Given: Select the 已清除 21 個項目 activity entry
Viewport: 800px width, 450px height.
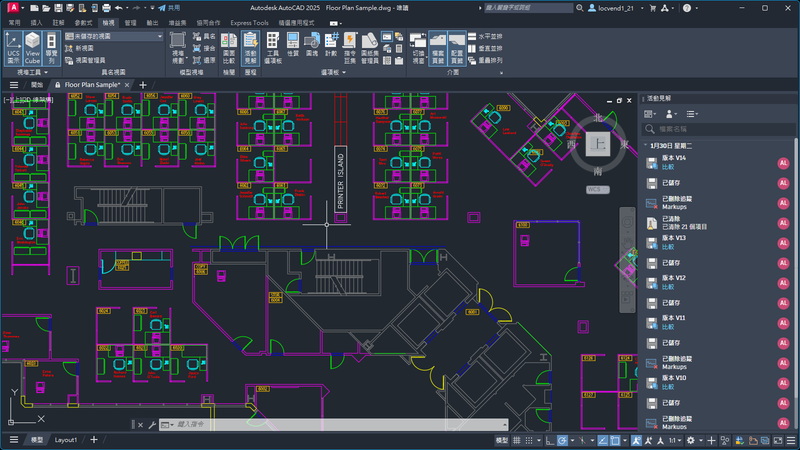Looking at the screenshot, I should (x=718, y=223).
